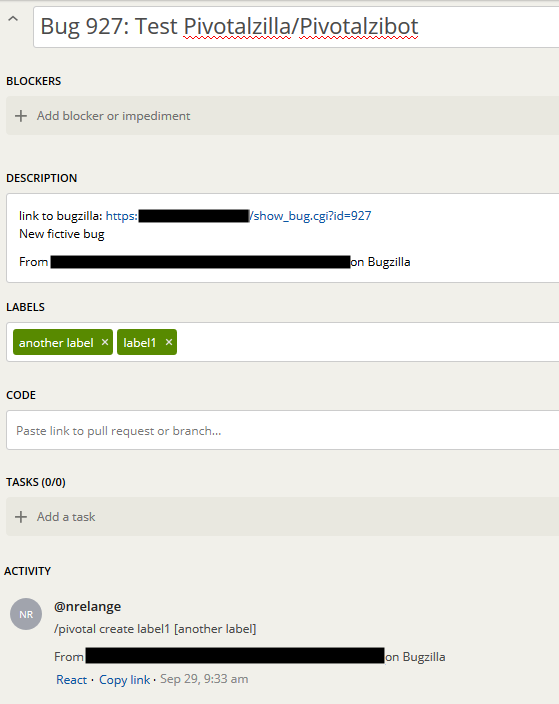Screen dimensions: 559x704
Task: Click the LABELS section heading
Action: click(x=26, y=307)
